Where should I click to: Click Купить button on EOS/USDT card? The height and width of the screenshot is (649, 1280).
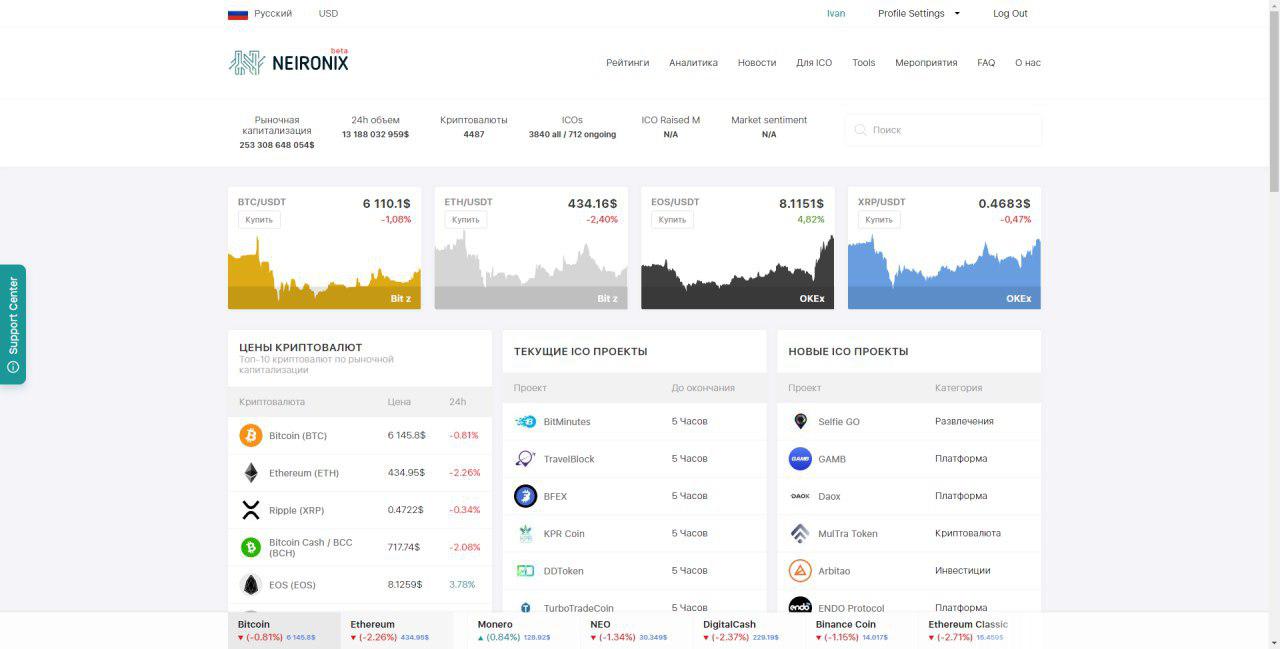pyautogui.click(x=672, y=220)
